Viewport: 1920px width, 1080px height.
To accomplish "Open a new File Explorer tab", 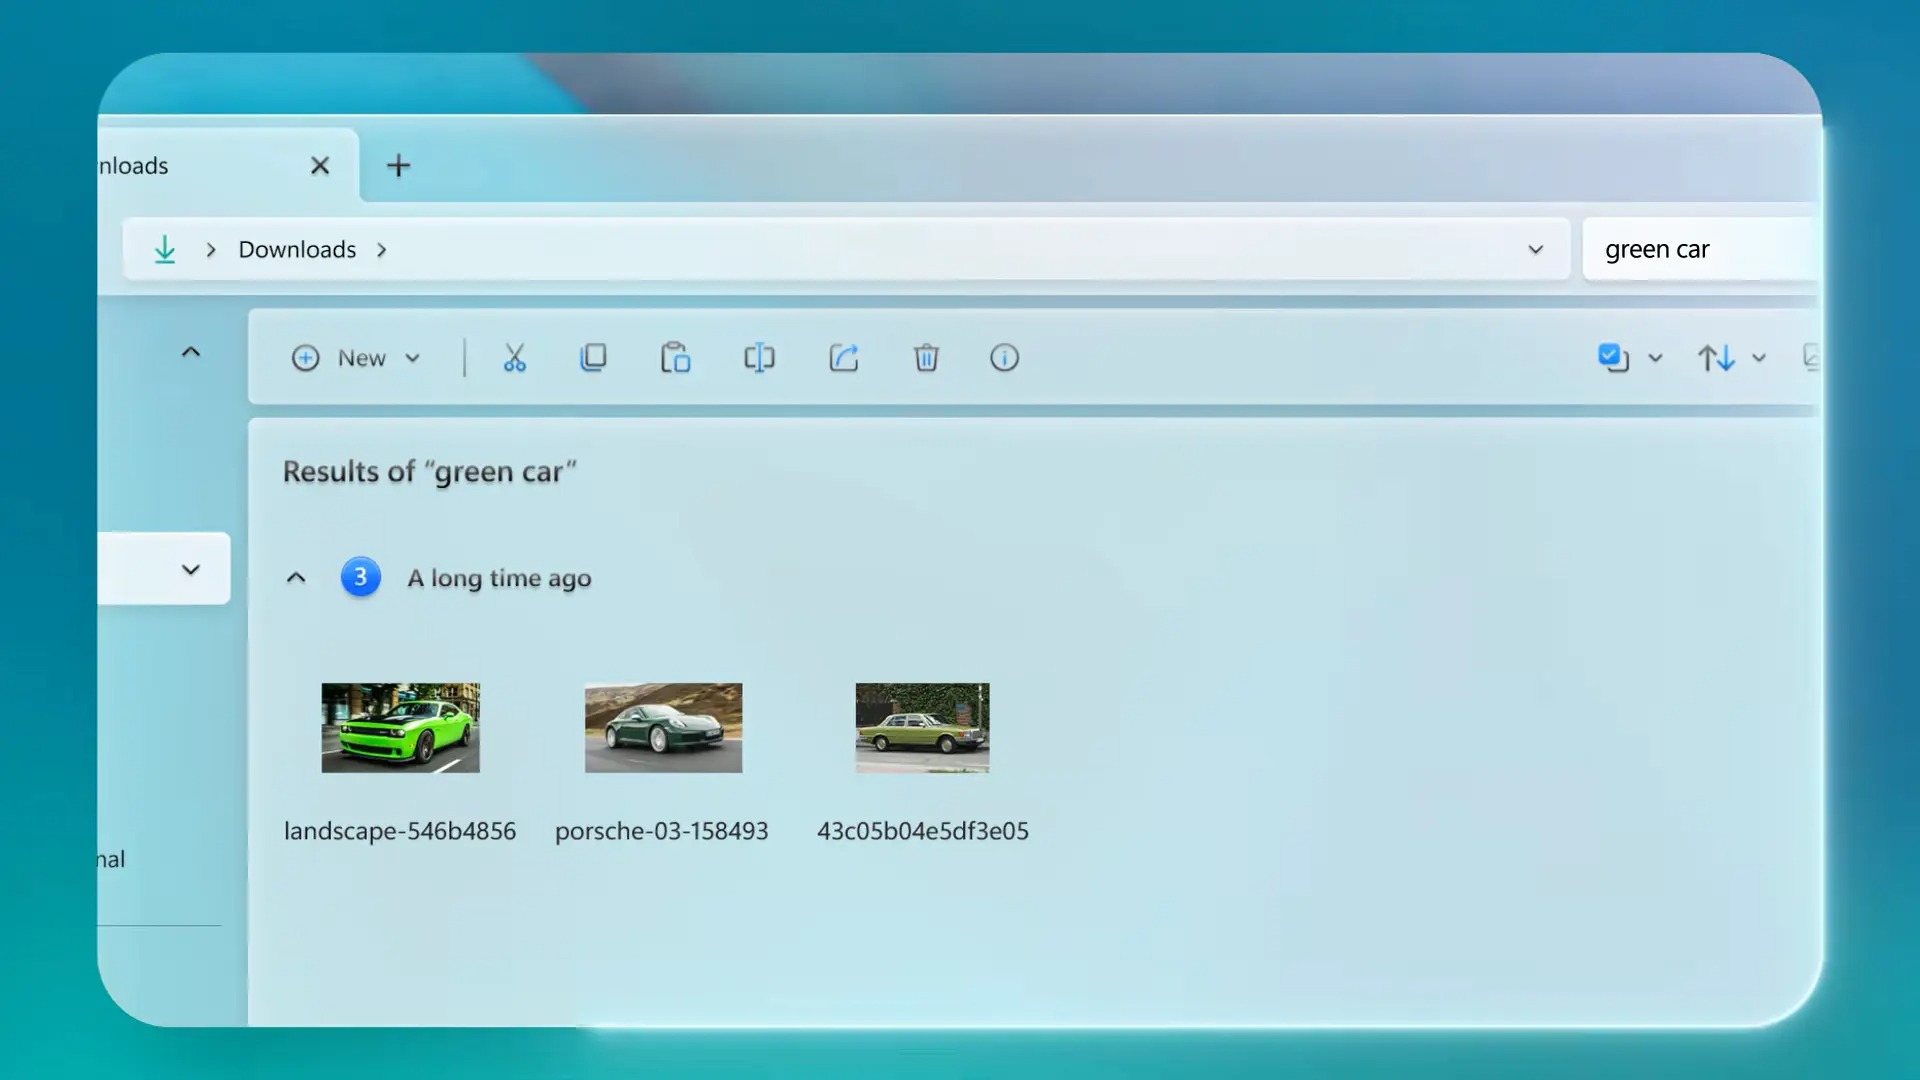I will pos(398,165).
